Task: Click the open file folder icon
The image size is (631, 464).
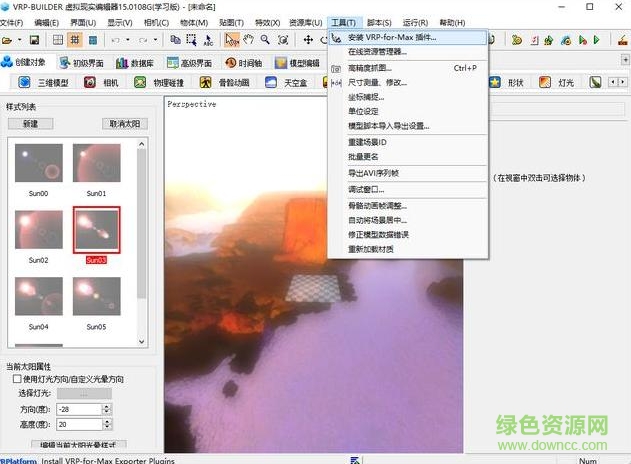Action: [7, 40]
